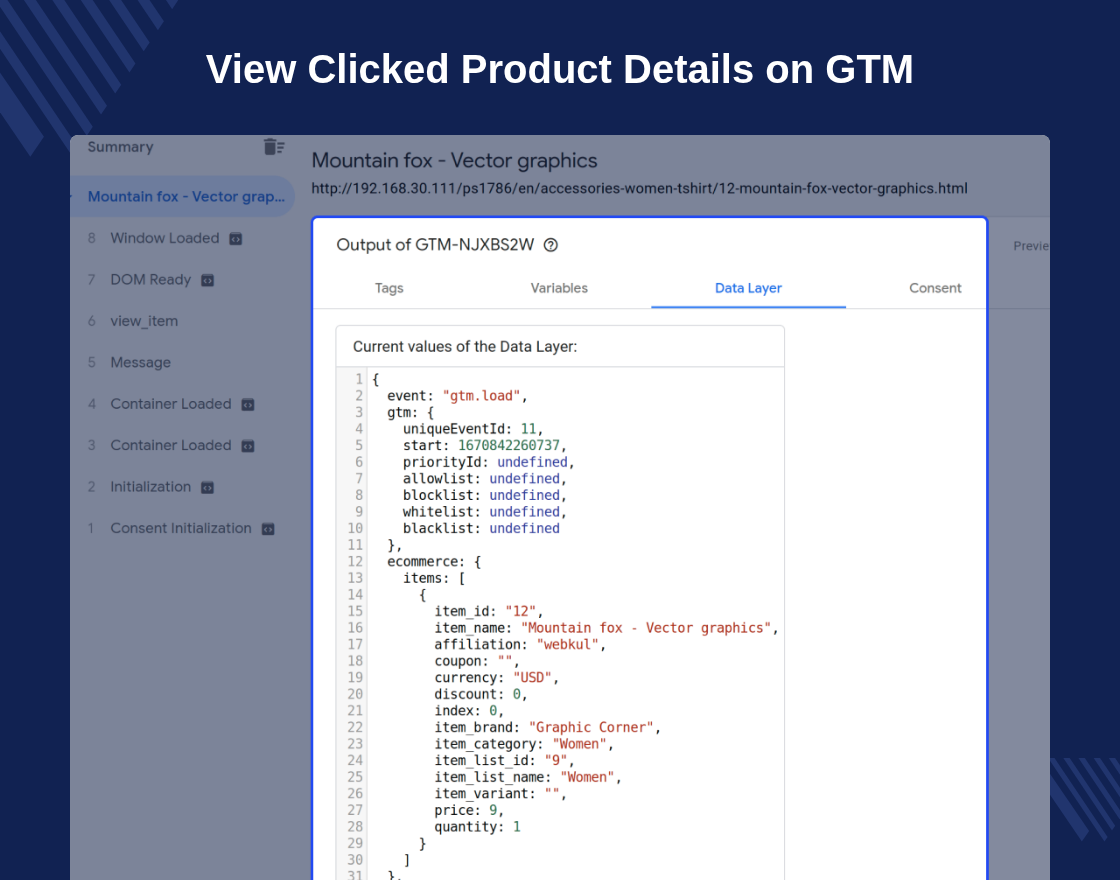Select event 3 Container Loaded
The image size is (1120, 880).
171,446
